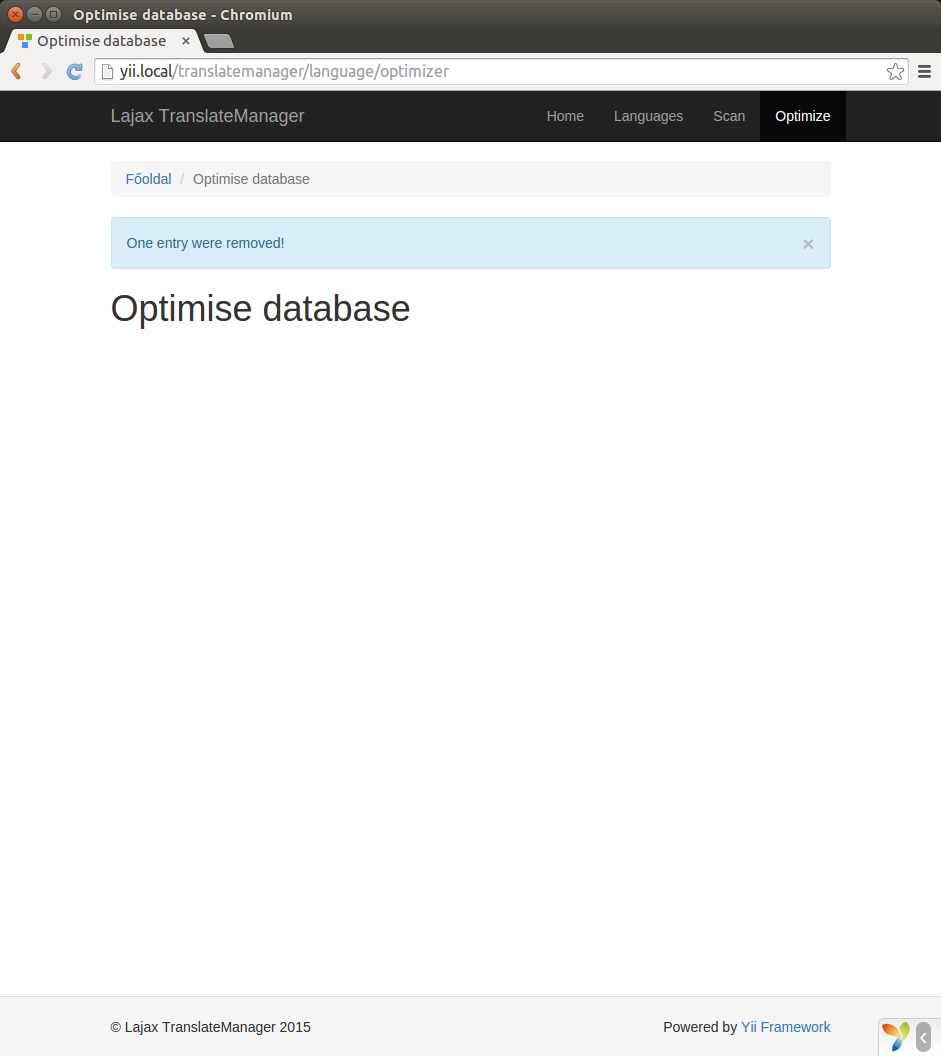Screen dimensions: 941x1056
Task: Click the 'One entry were removed!' message text
Action: pos(205,243)
